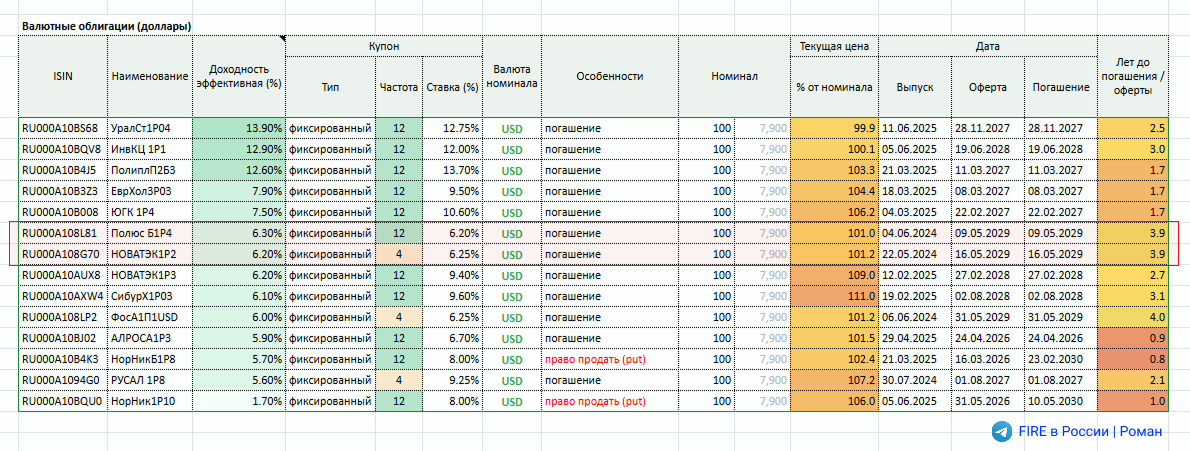The image size is (1190, 451).
Task: Click the merged 'Дата' header cell
Action: [x=988, y=46]
